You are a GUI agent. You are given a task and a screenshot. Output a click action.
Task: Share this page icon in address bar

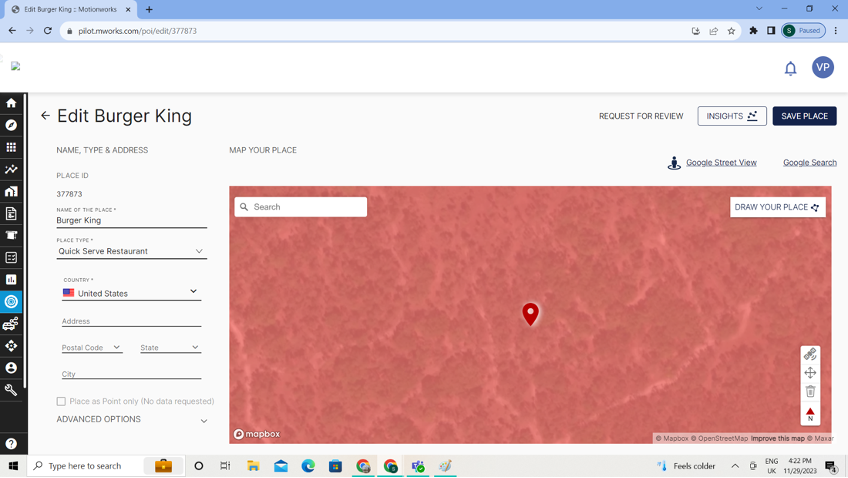point(713,31)
